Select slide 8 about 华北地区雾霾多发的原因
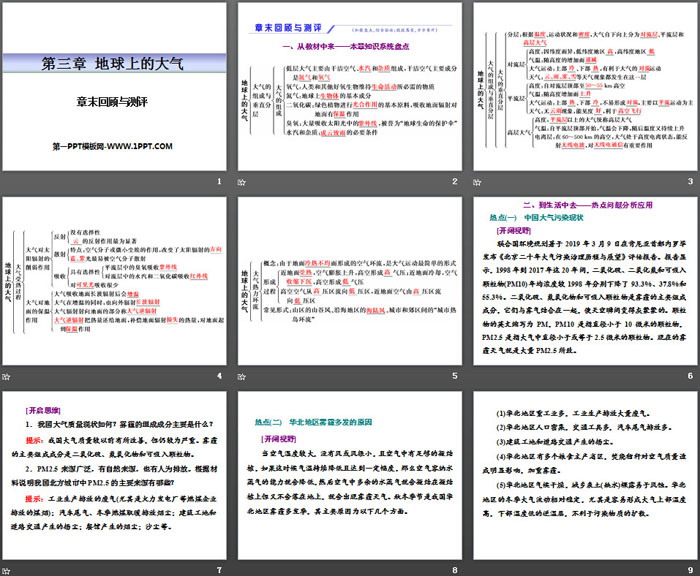700x576 pixels. click(x=350, y=476)
